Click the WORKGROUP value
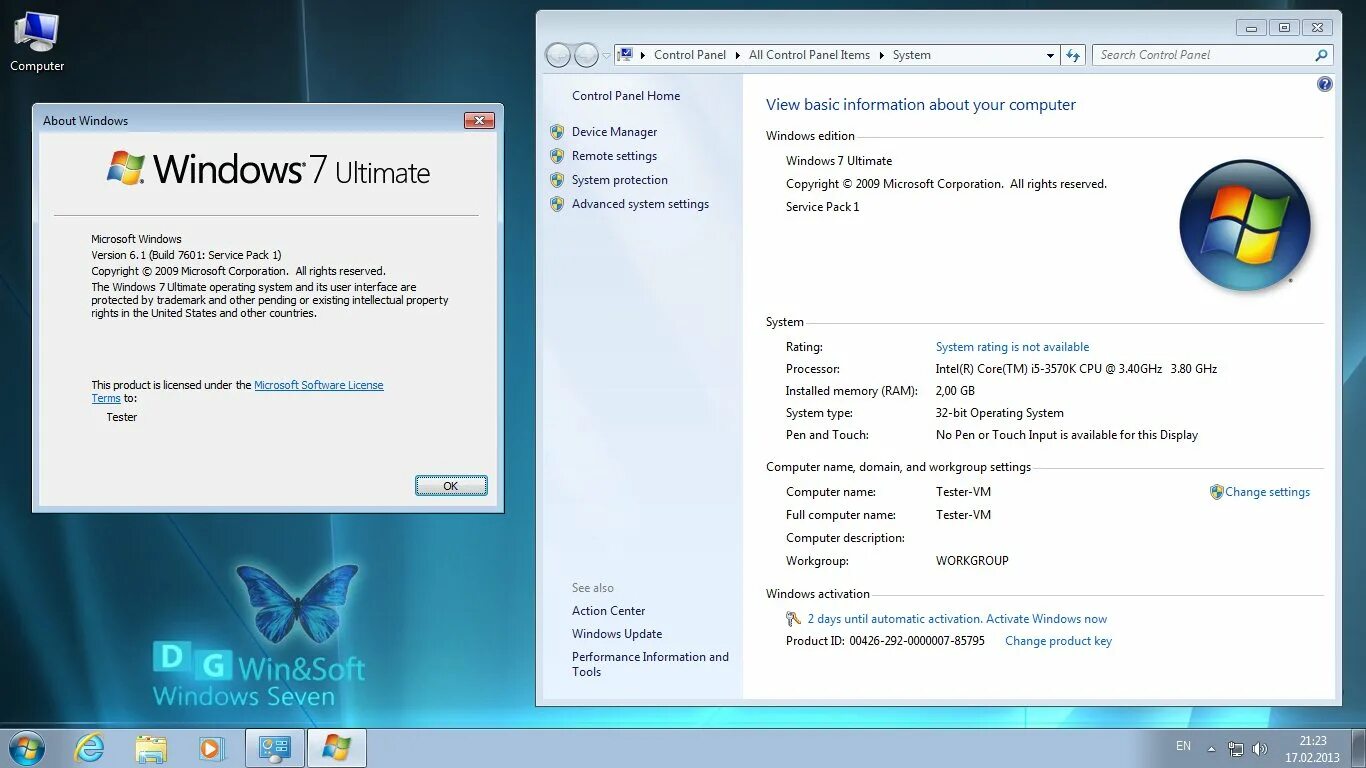This screenshot has height=768, width=1366. (x=972, y=561)
